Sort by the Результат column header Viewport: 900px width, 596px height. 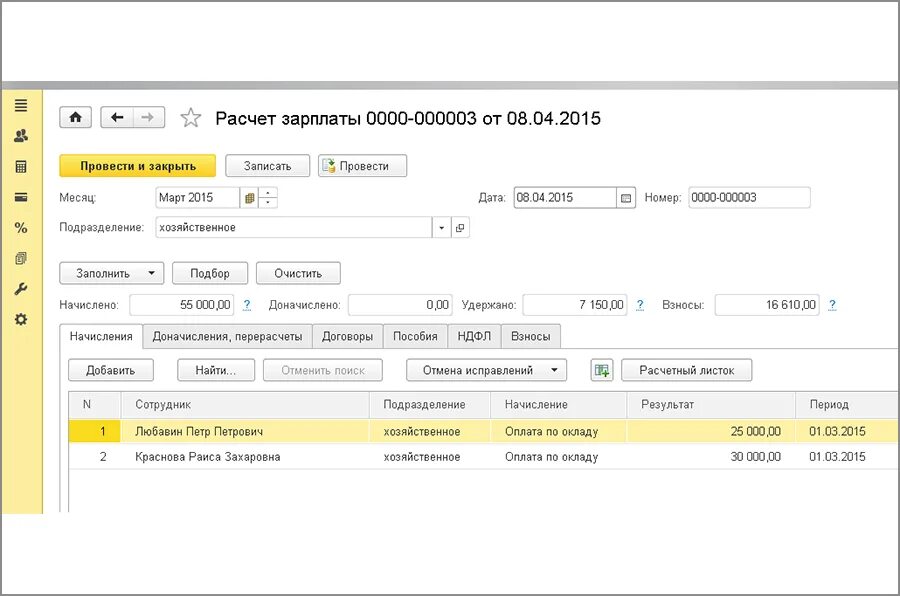[x=711, y=405]
